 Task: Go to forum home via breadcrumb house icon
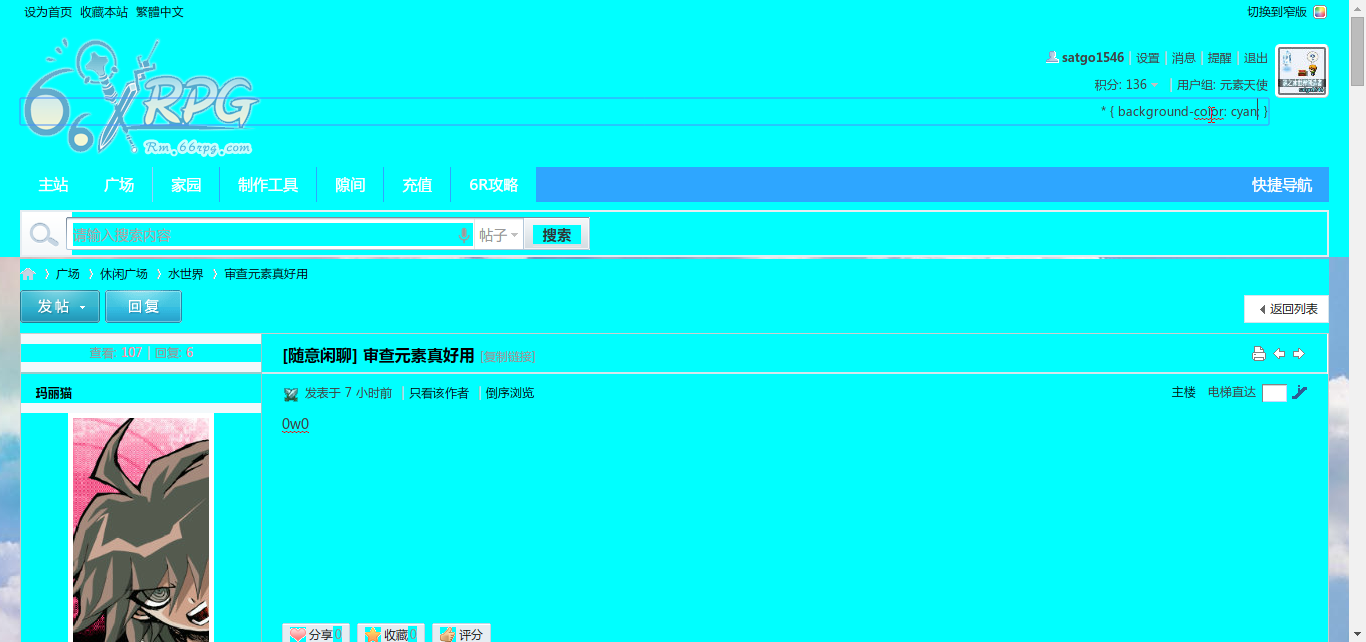click(x=29, y=274)
